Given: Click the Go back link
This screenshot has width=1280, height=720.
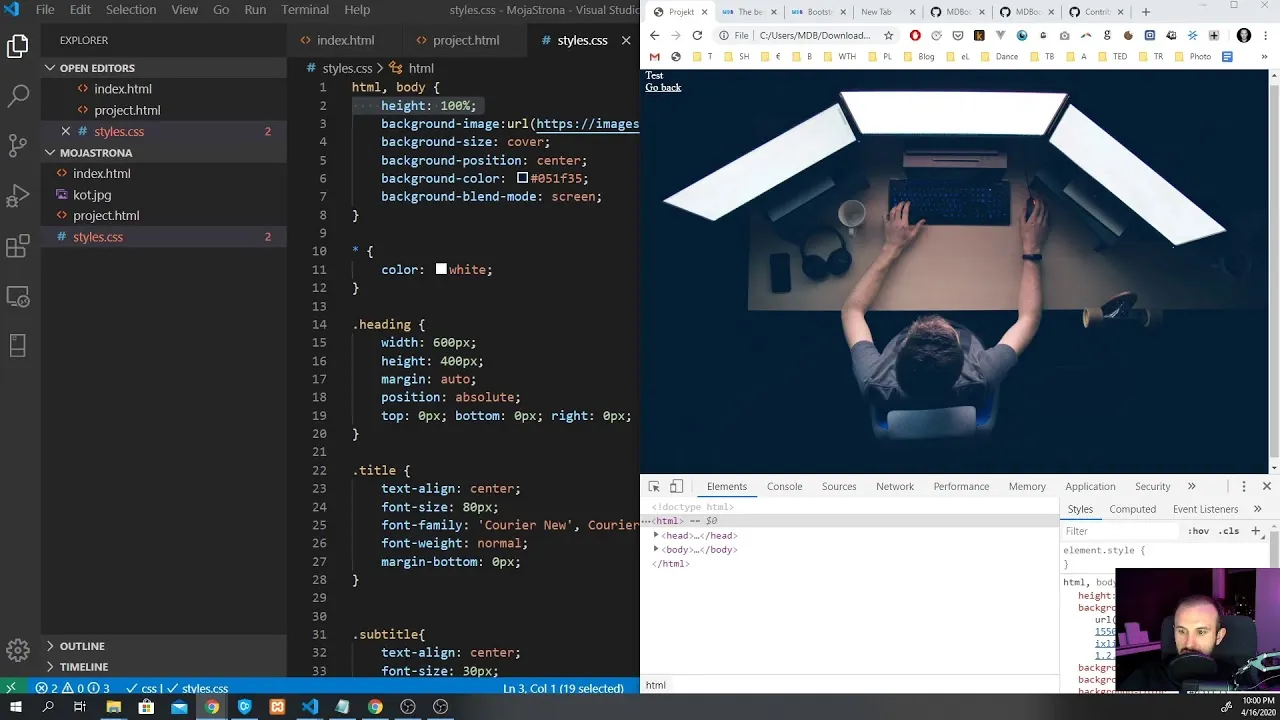Looking at the screenshot, I should (x=663, y=87).
